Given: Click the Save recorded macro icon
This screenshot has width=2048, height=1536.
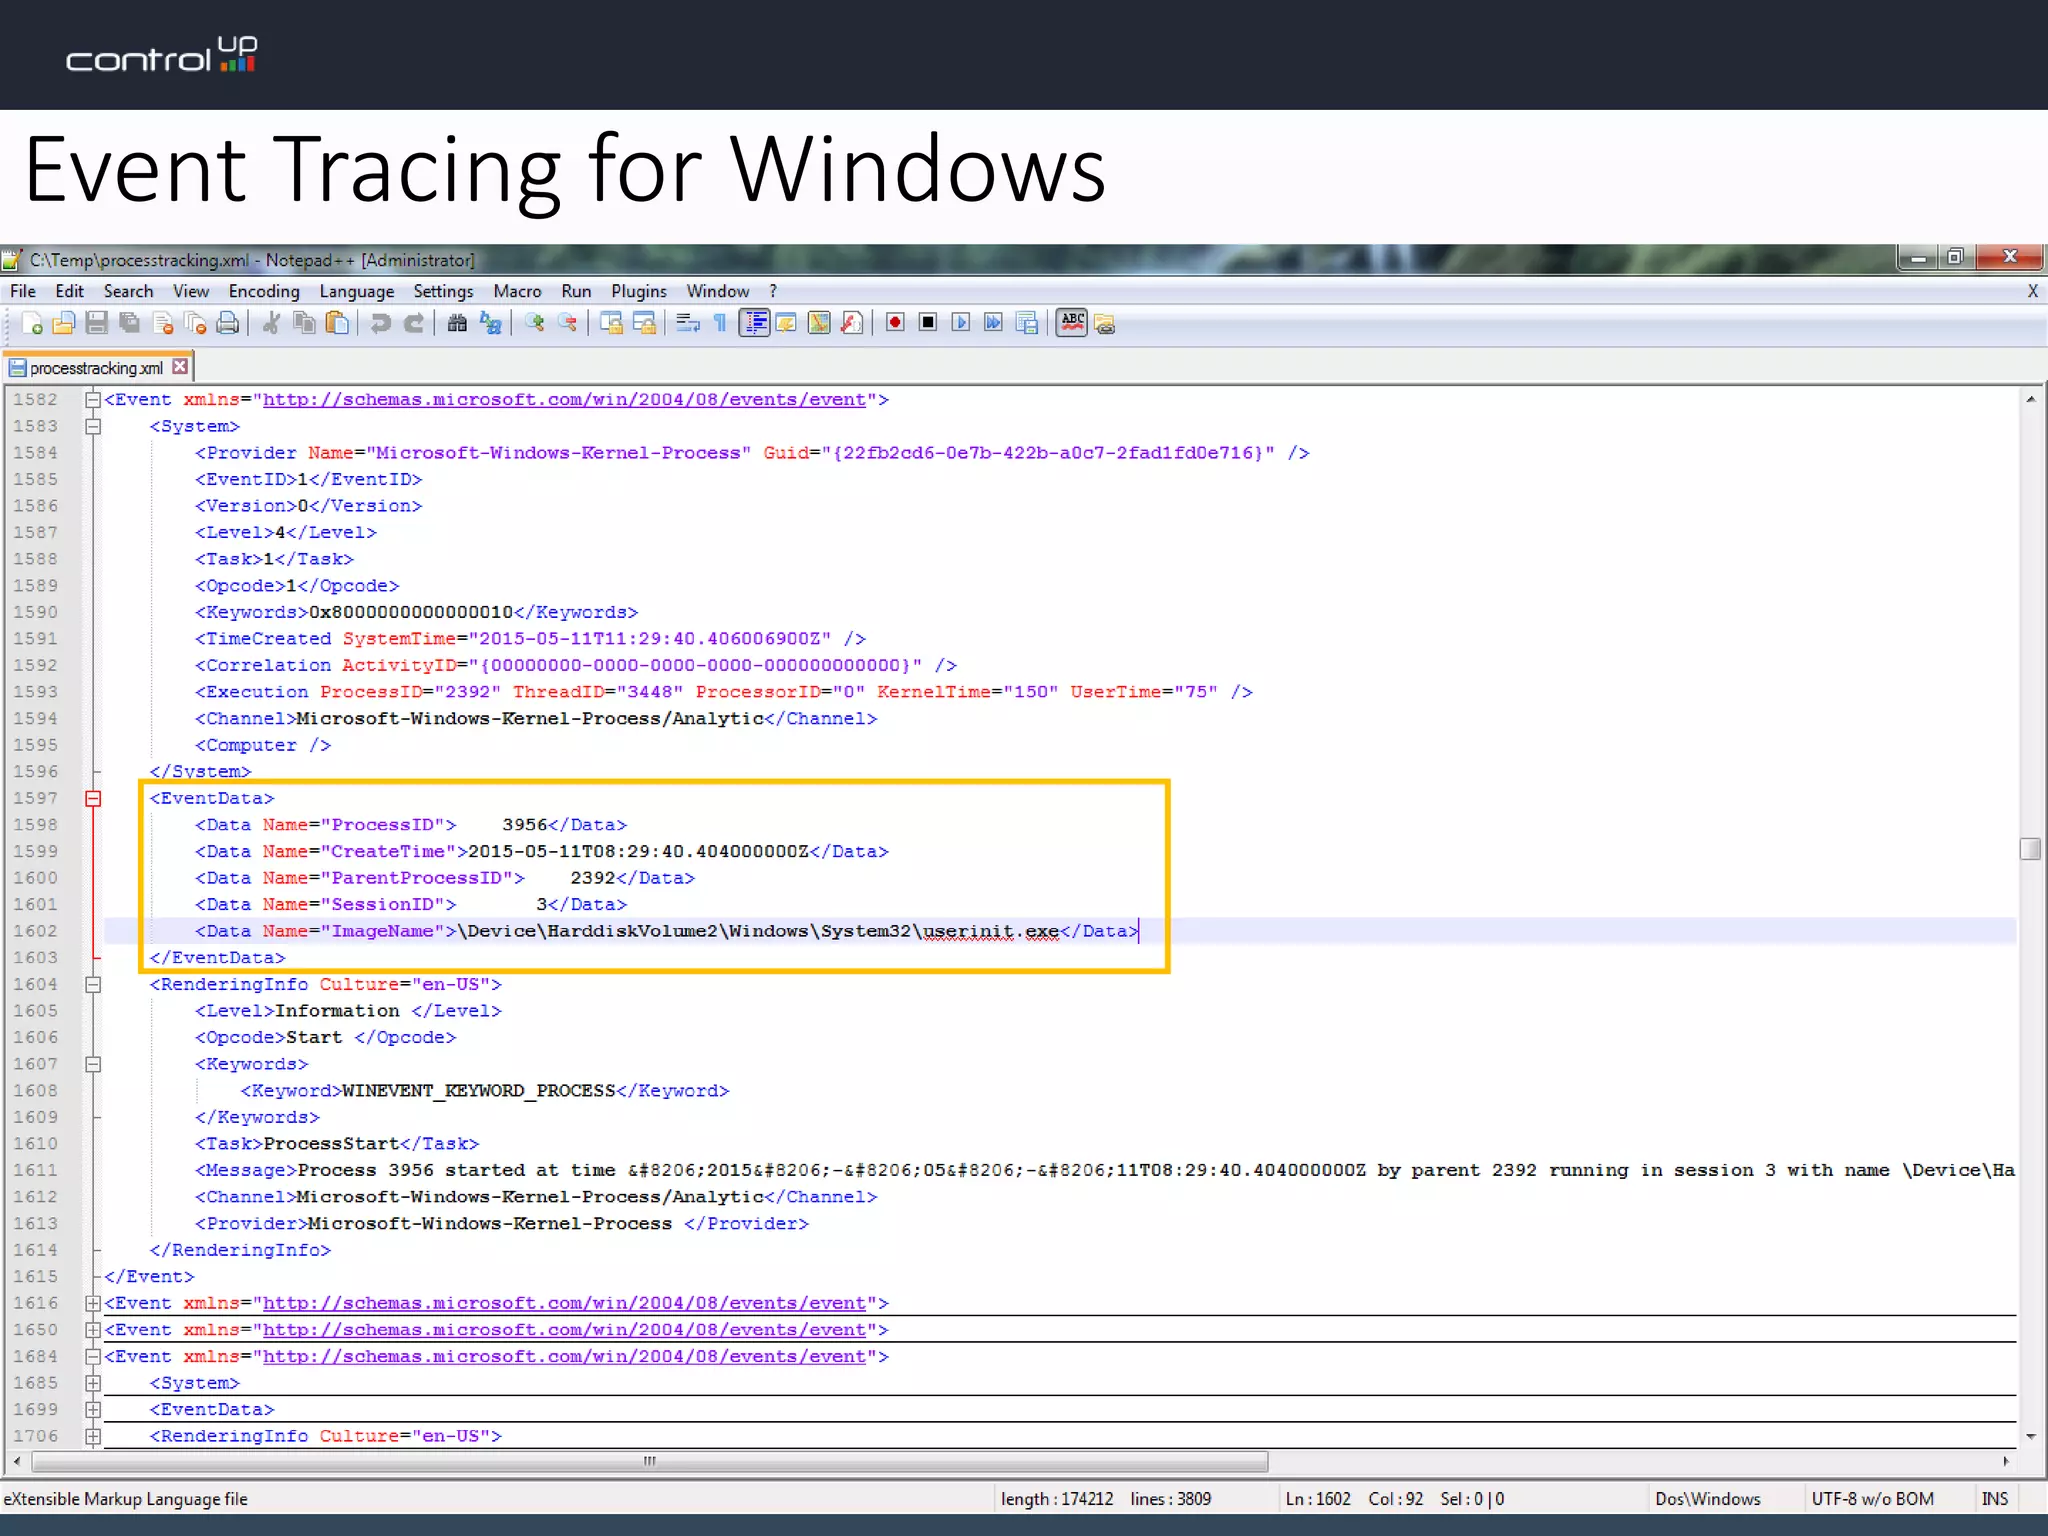Looking at the screenshot, I should (1026, 322).
